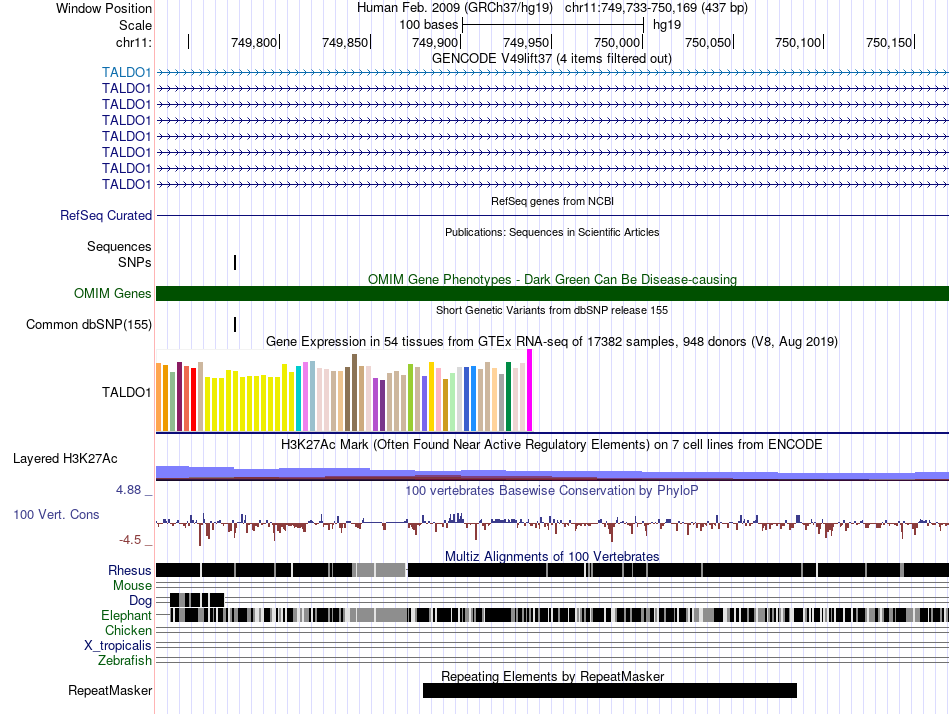Click the Common dbSNP(155) track label
Viewport: 950px width, 714px height.
(89, 324)
